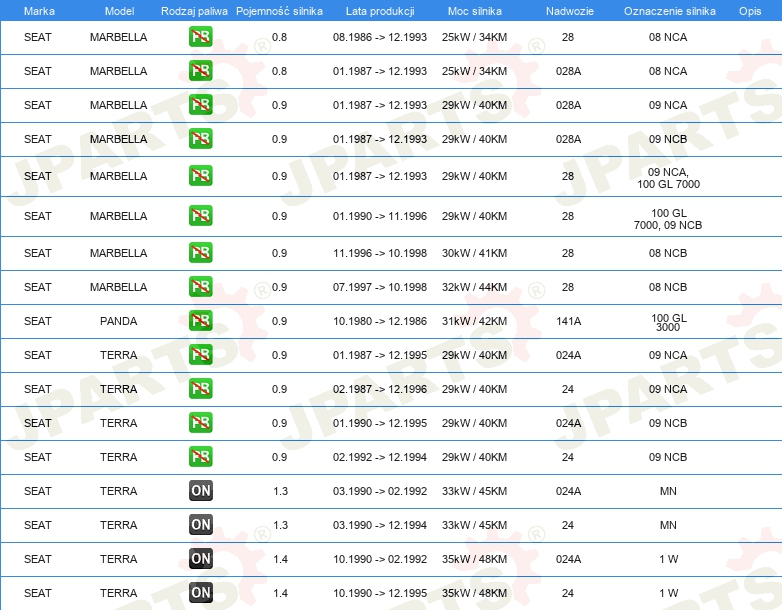Select the '03.1990 -> 12.1994' production date
The image size is (782, 610).
pyautogui.click(x=380, y=525)
